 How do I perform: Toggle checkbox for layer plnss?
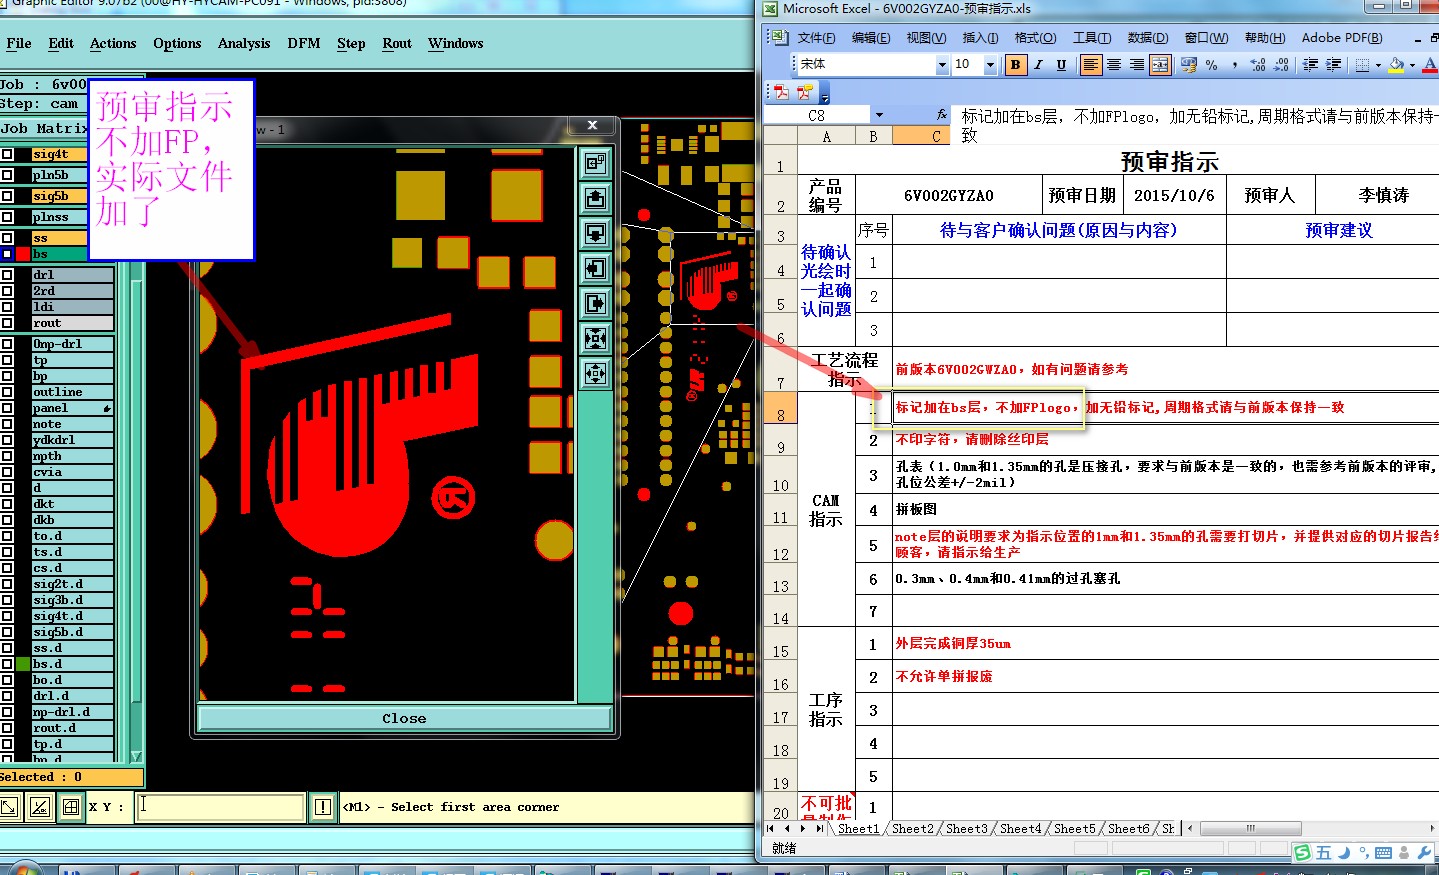point(7,217)
